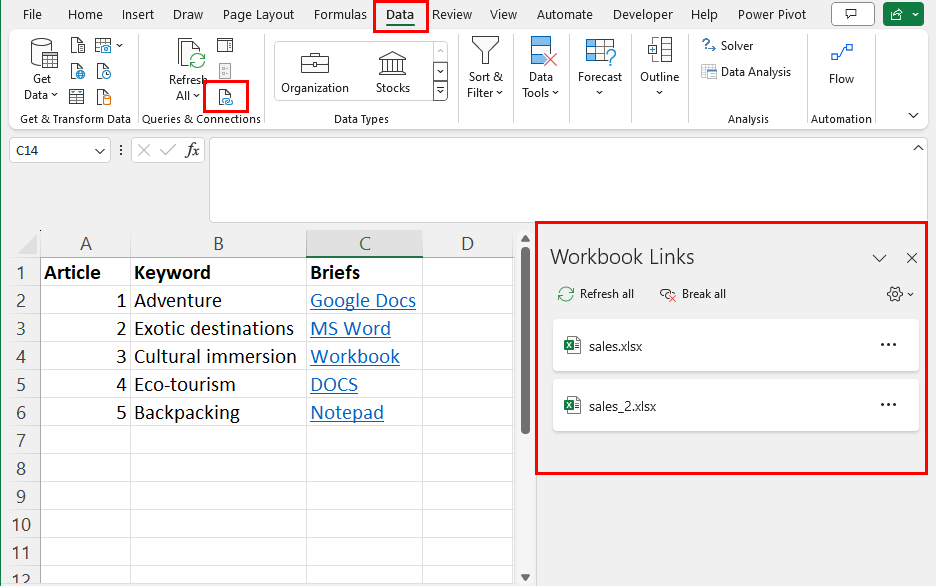
Task: Open the Outline dropdown
Action: (x=660, y=67)
